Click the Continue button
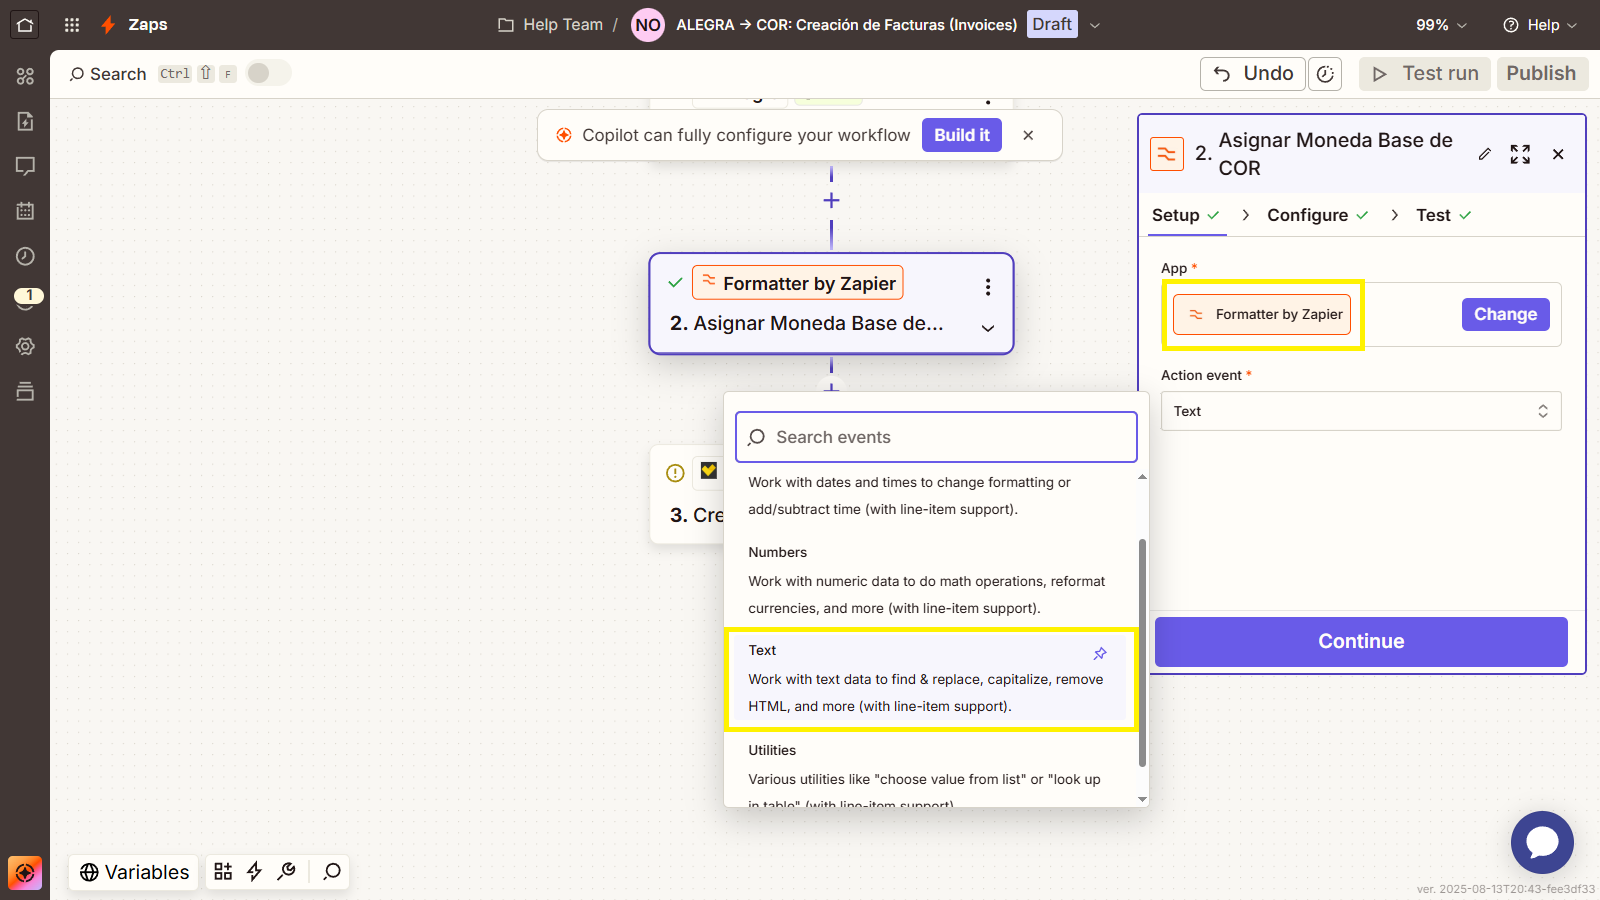Image resolution: width=1600 pixels, height=900 pixels. coord(1361,642)
